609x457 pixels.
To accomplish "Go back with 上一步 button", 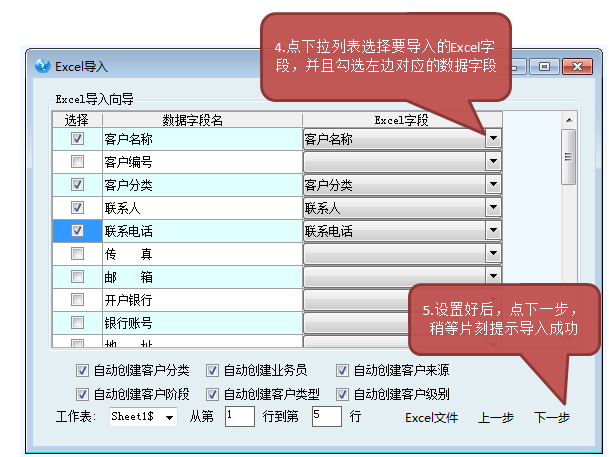I will coord(495,417).
